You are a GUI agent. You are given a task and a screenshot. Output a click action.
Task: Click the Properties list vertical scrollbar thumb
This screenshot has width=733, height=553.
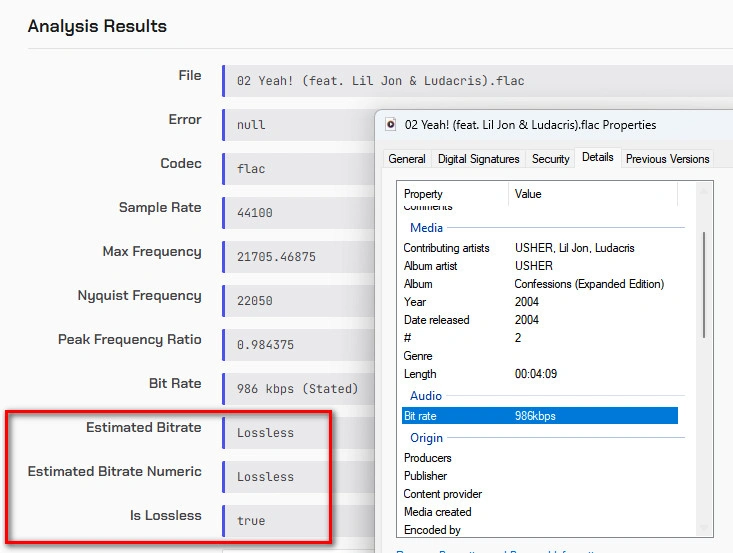click(x=704, y=285)
